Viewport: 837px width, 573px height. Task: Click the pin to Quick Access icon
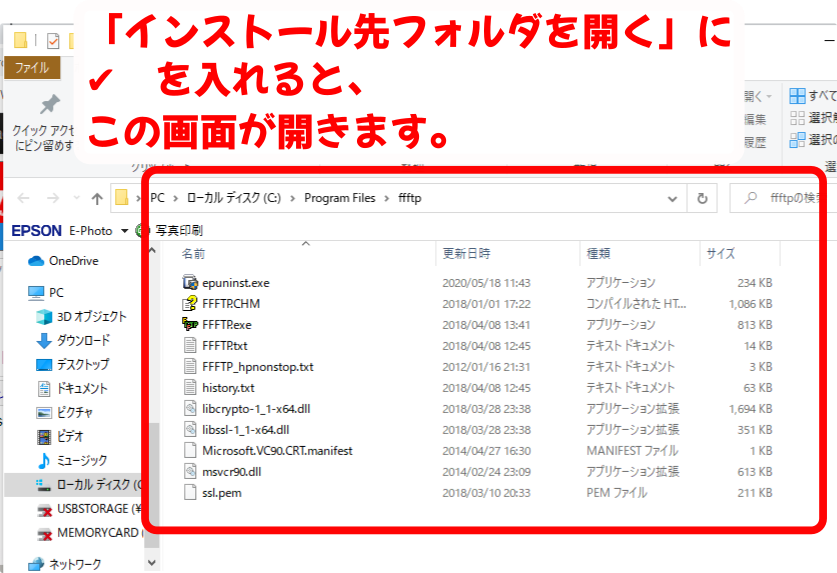tap(50, 105)
